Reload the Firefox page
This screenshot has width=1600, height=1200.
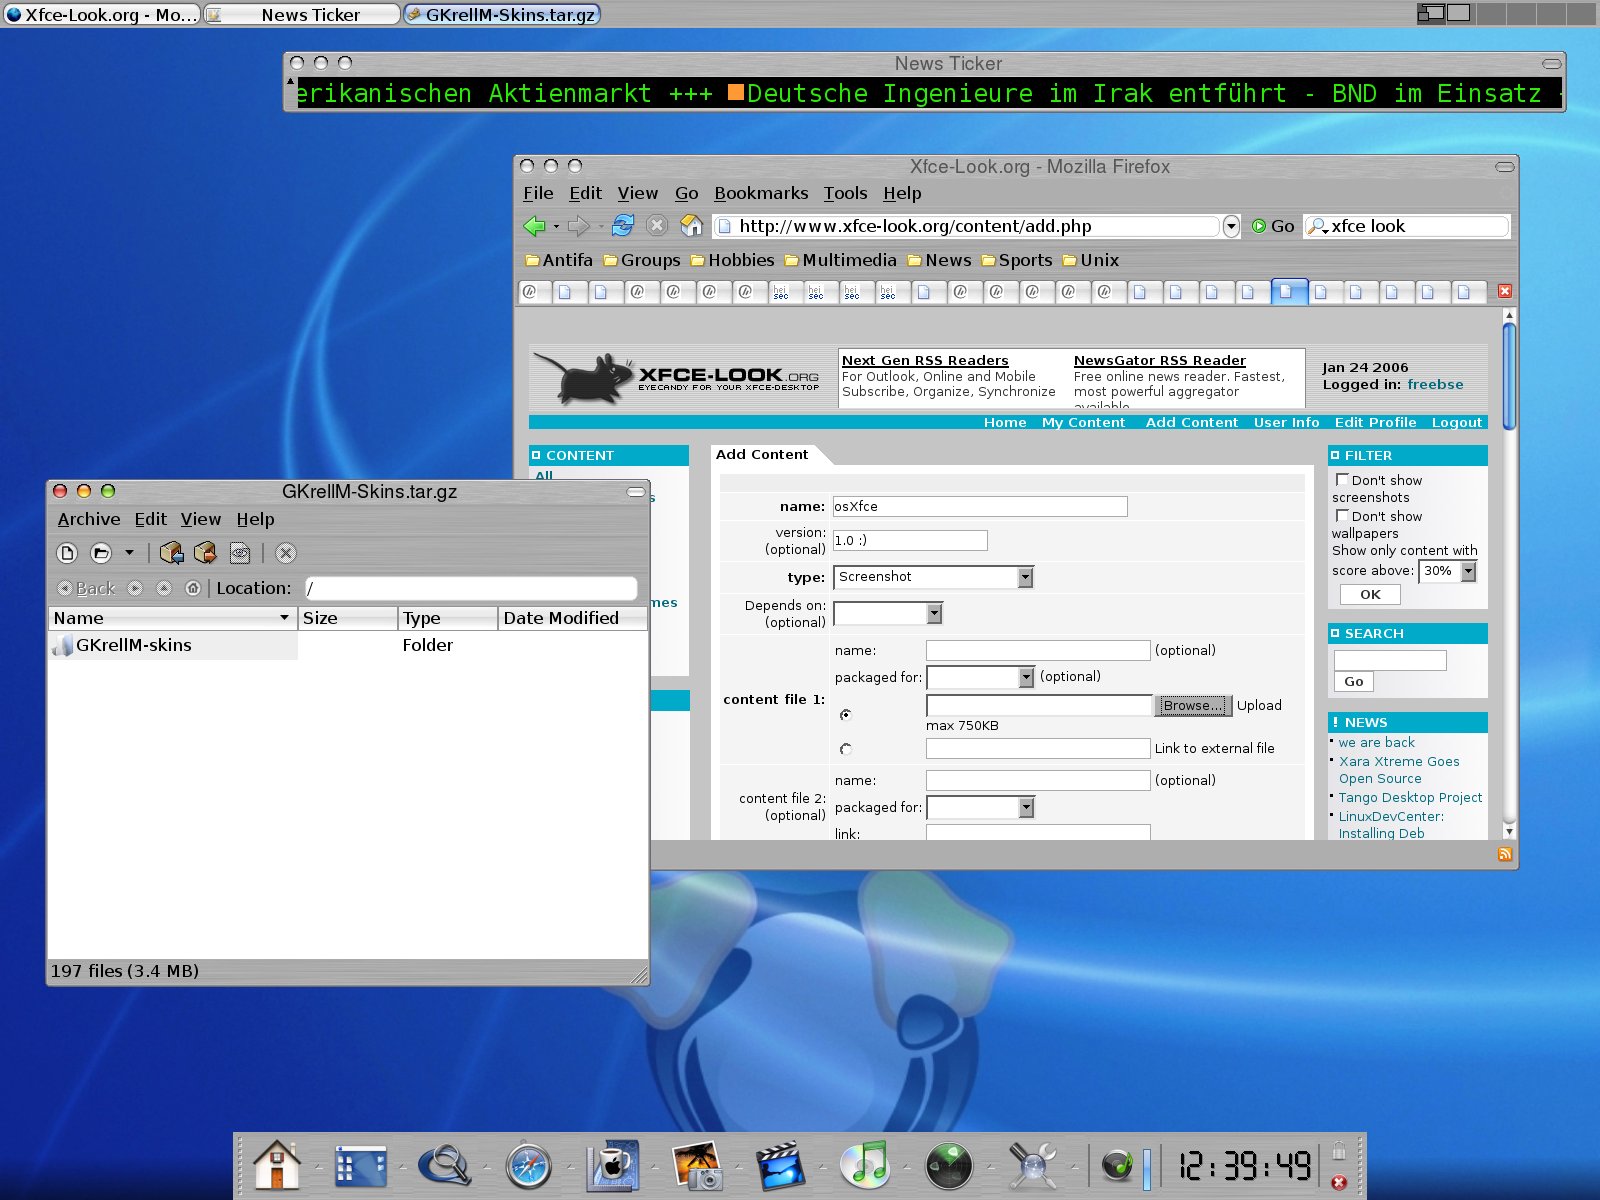[622, 226]
